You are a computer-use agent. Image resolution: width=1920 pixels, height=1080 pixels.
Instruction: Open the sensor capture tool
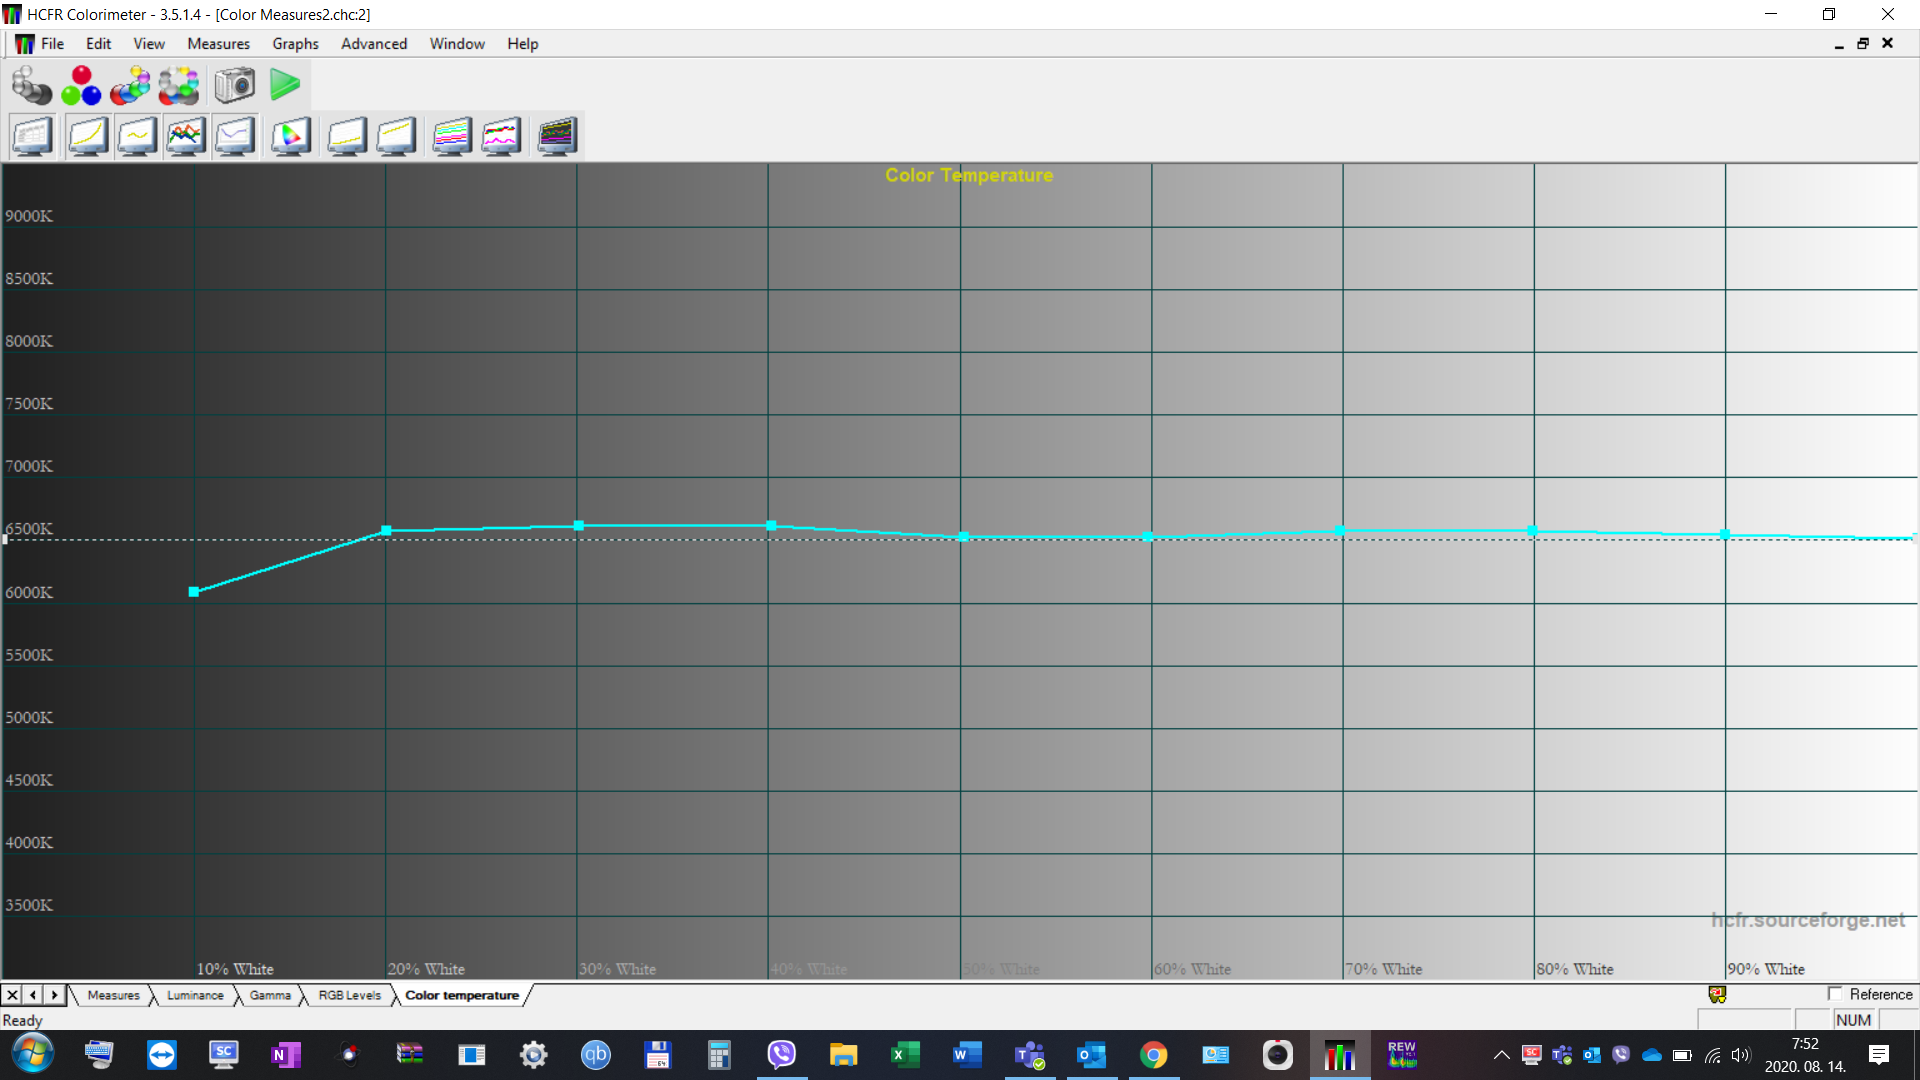point(234,85)
